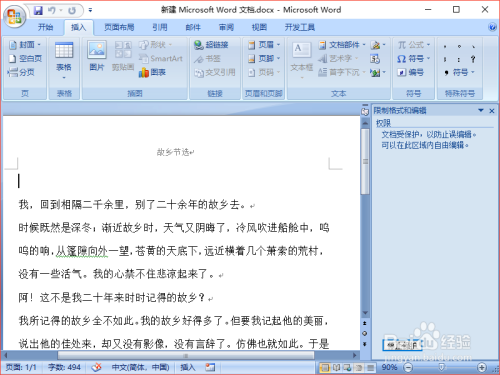Screen dimensions: 500x375
Task: Insert a 封面 cover page
Action: click(x=25, y=45)
